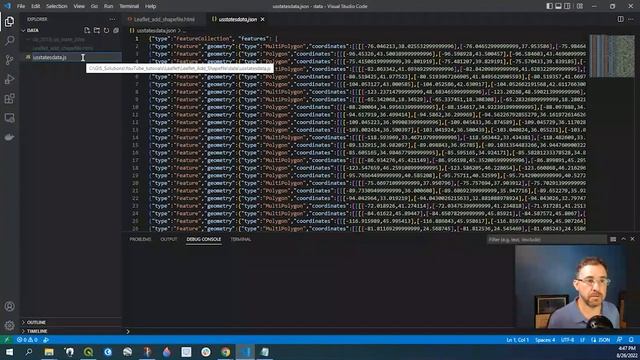Viewport: 640px width, 360px height.
Task: Open the File menu
Action: click(21, 6)
